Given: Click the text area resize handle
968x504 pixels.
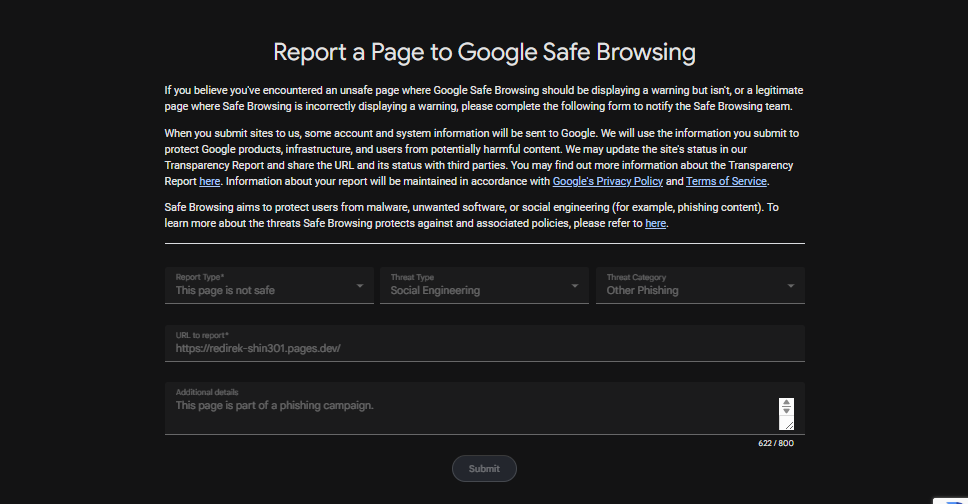Looking at the screenshot, I should [788, 425].
